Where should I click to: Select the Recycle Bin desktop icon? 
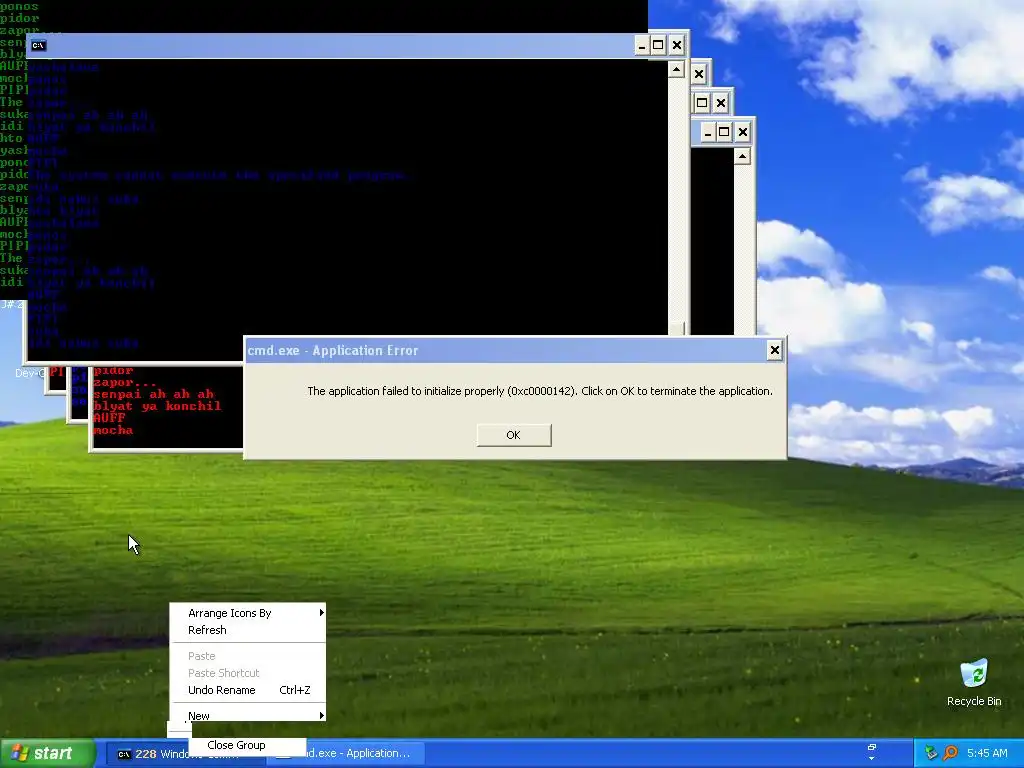(x=974, y=682)
